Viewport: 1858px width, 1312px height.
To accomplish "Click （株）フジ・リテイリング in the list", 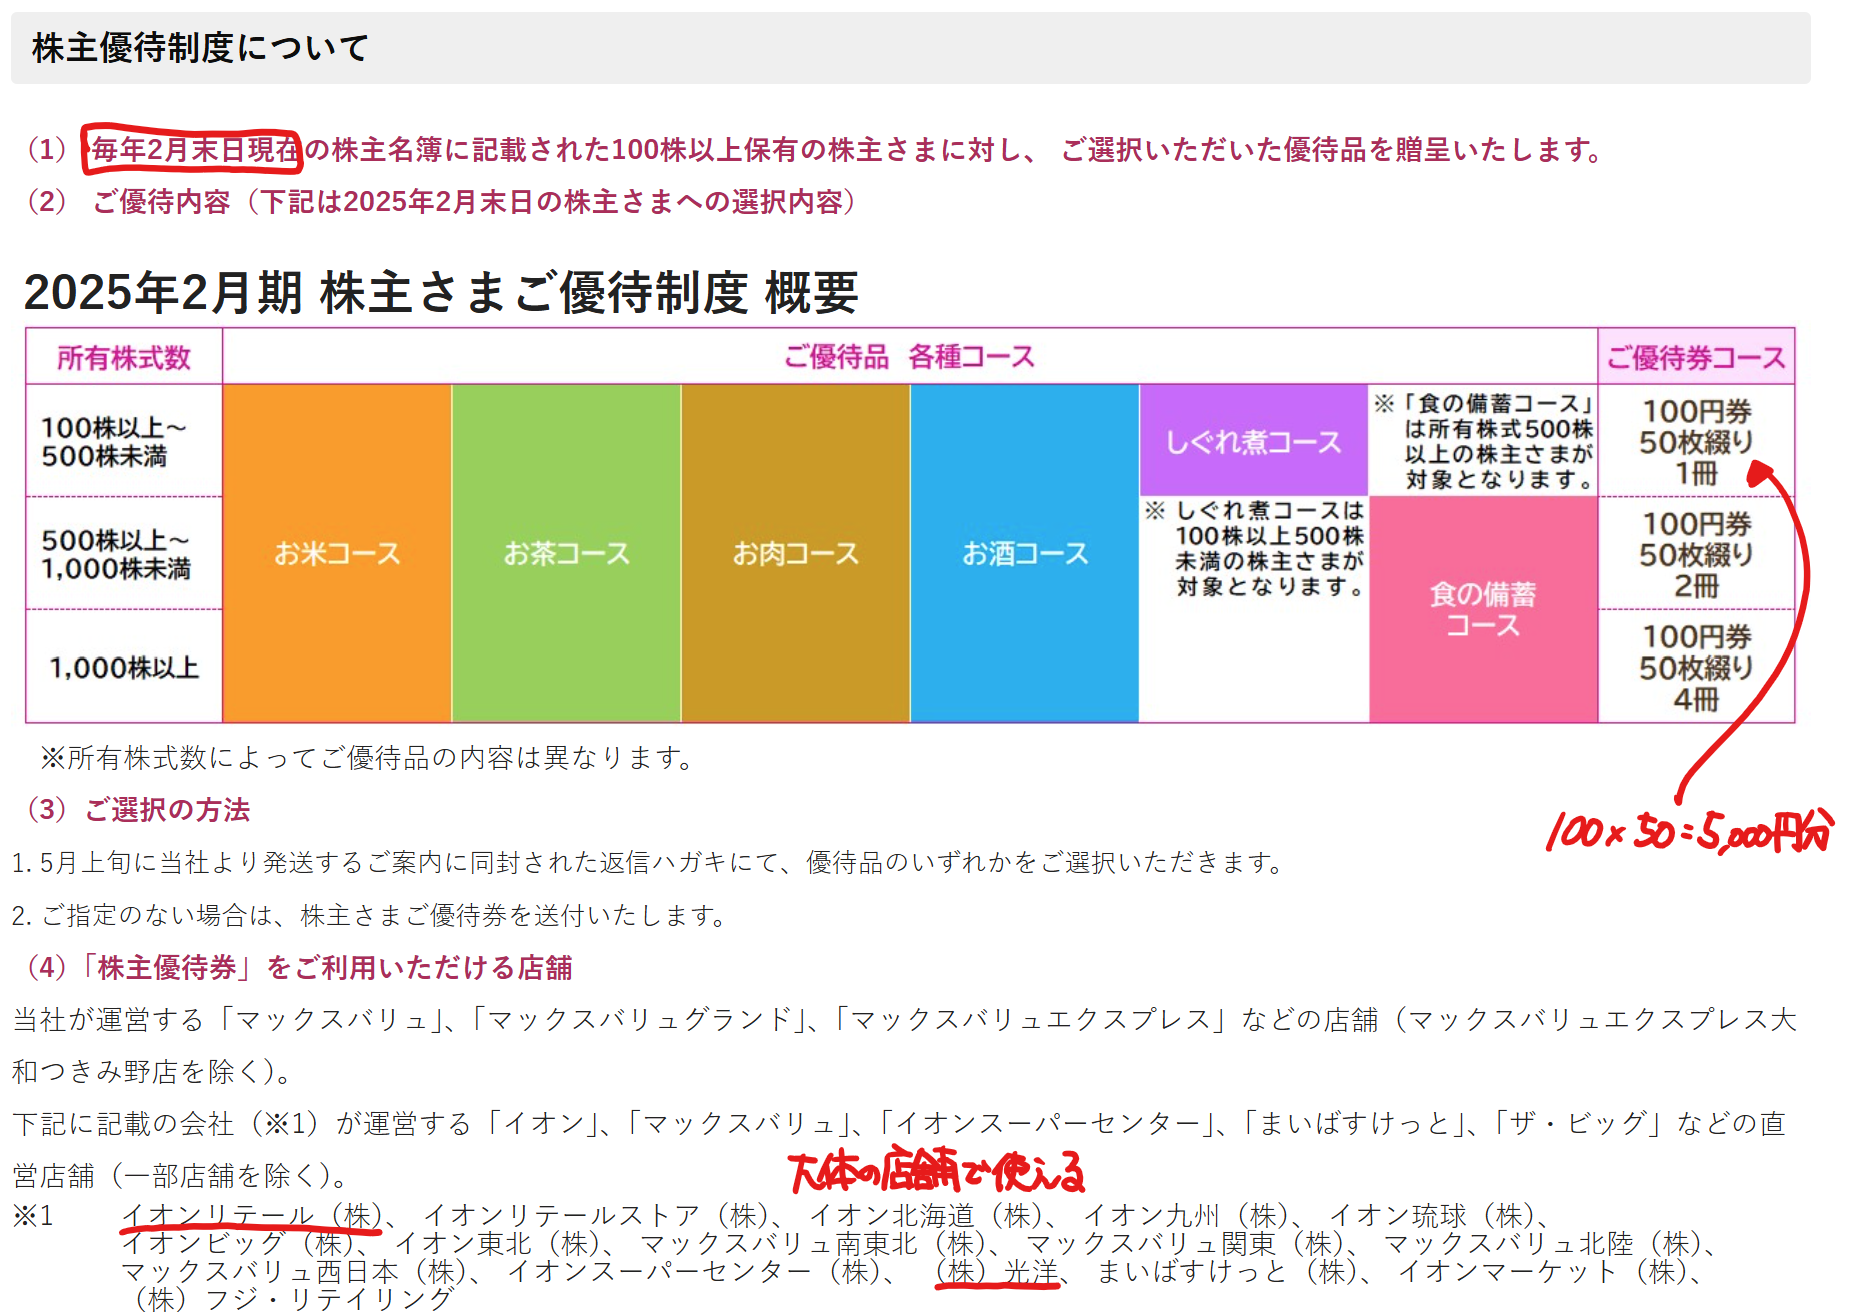I will click(x=295, y=1298).
